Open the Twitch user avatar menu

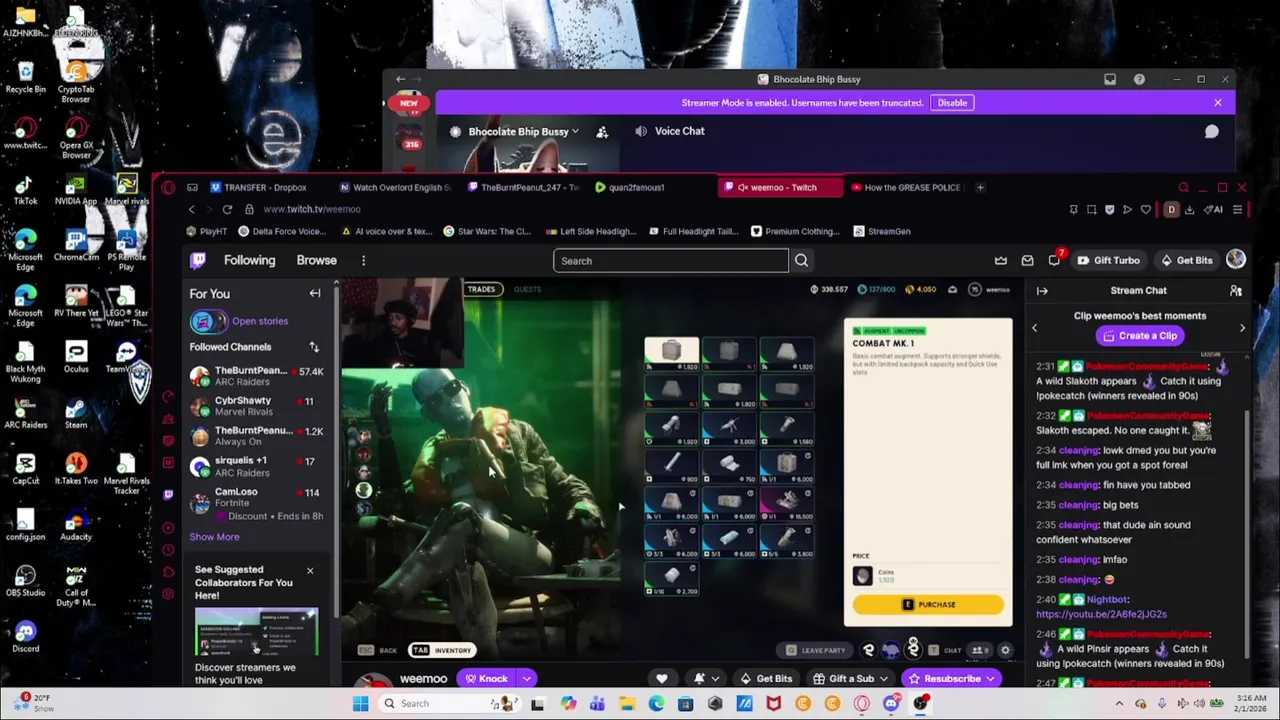click(x=1236, y=260)
